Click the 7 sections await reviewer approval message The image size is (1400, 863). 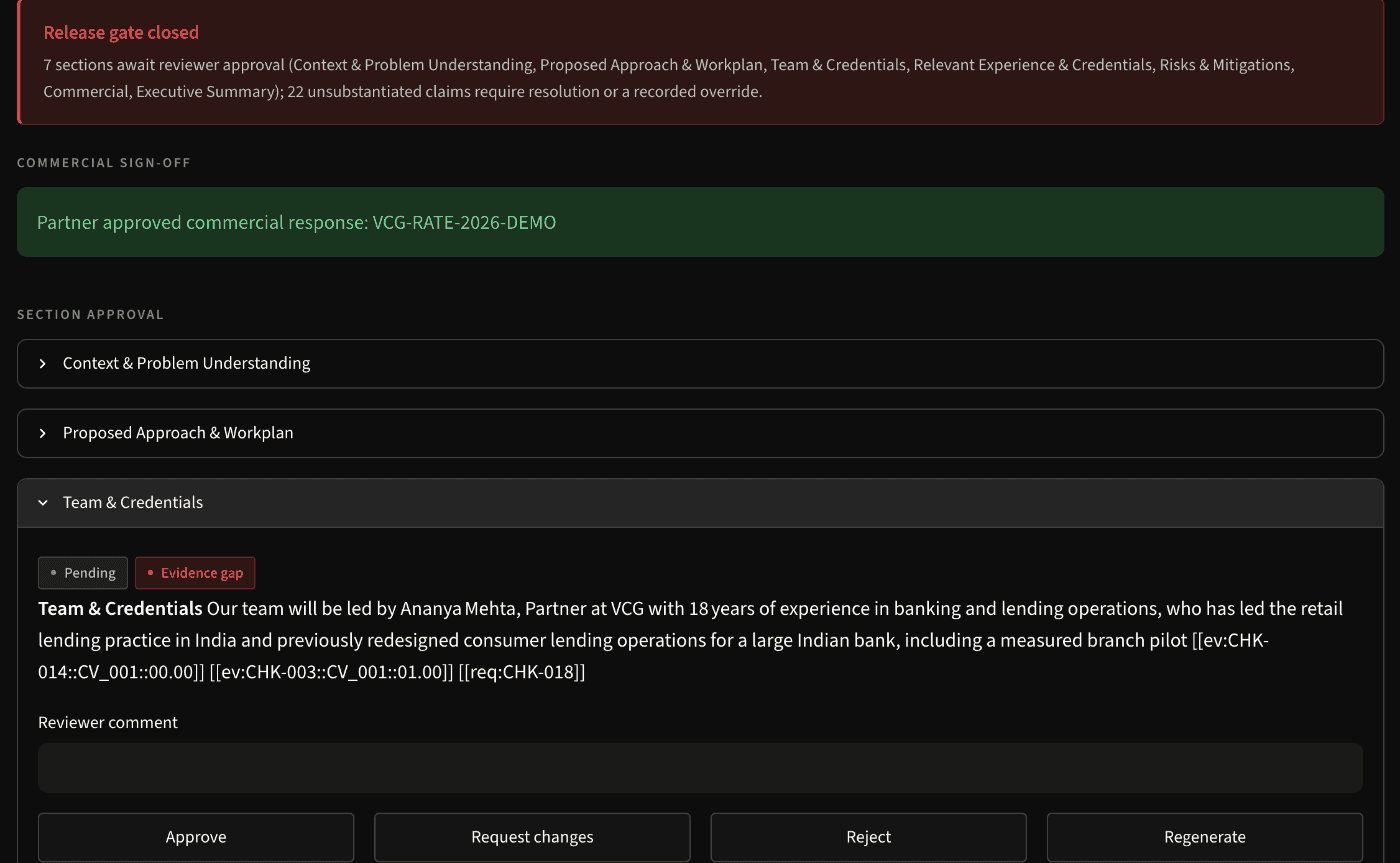(x=669, y=78)
